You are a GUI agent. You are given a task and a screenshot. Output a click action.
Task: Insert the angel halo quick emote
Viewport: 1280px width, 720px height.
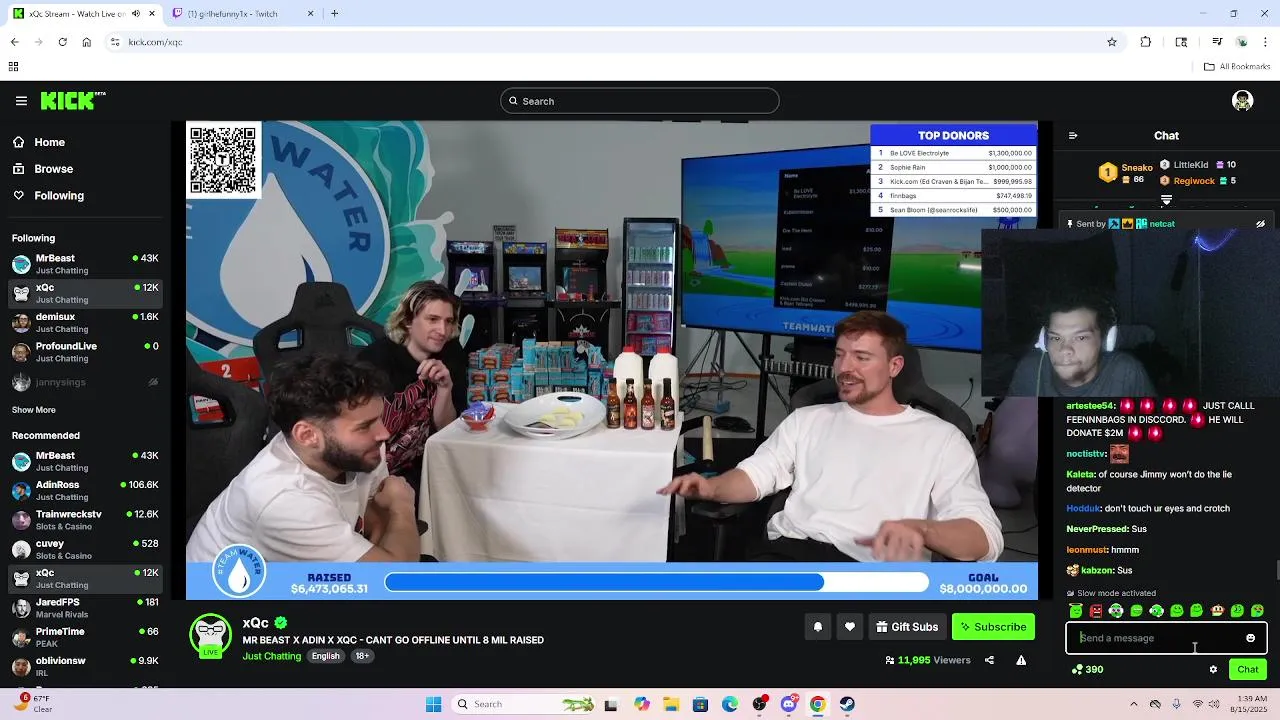coord(1076,611)
